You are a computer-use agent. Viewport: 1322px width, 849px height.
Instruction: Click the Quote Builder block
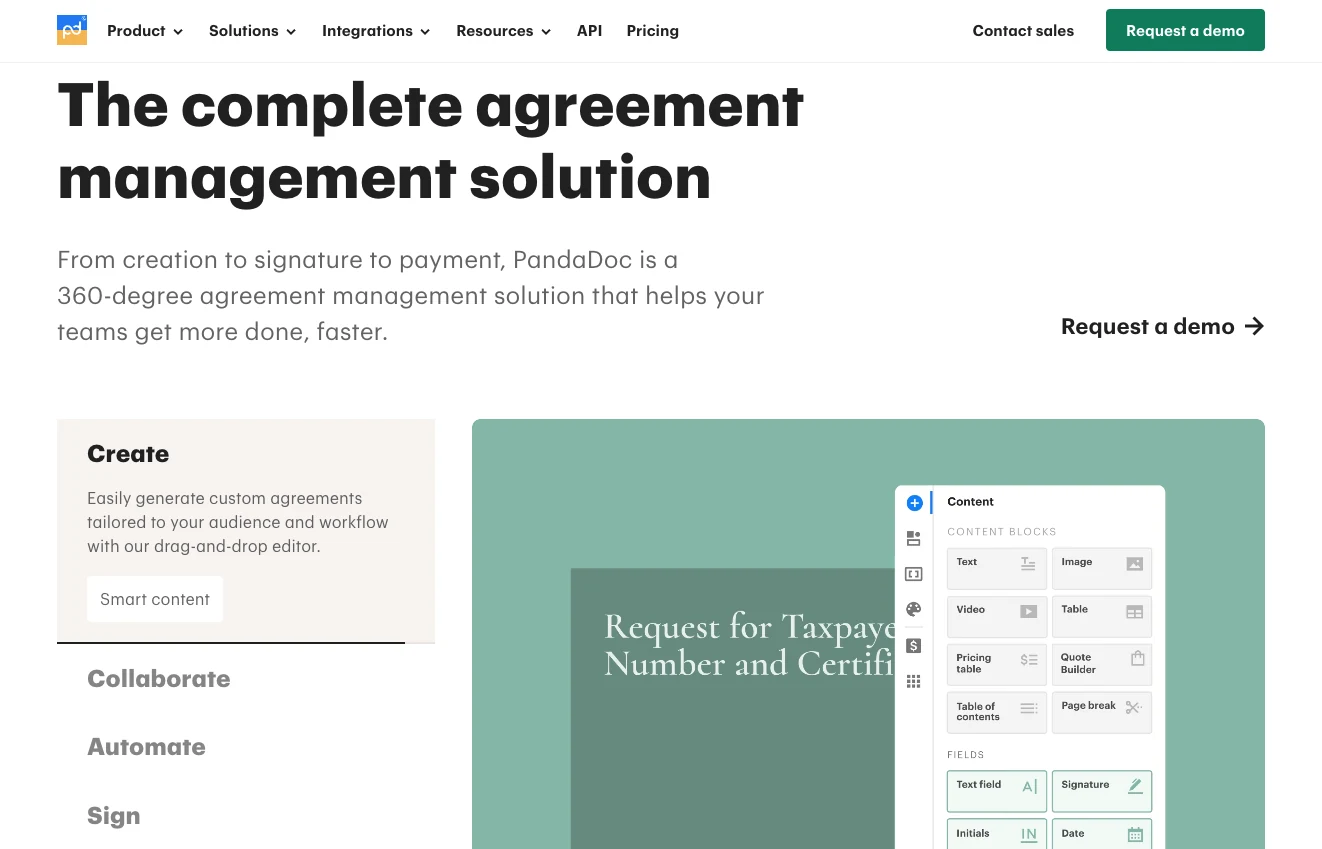coord(1102,664)
